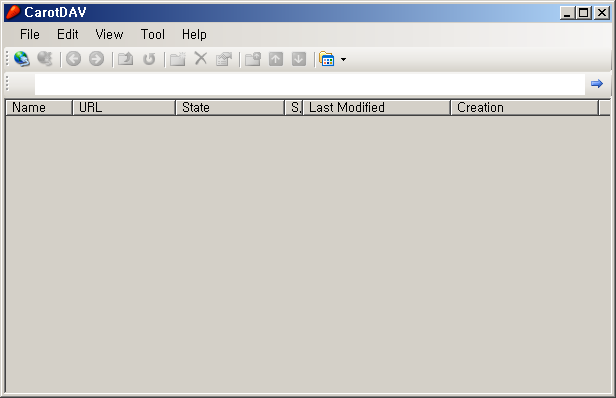The width and height of the screenshot is (616, 398).
Task: Click the refresh icon
Action: click(x=149, y=59)
